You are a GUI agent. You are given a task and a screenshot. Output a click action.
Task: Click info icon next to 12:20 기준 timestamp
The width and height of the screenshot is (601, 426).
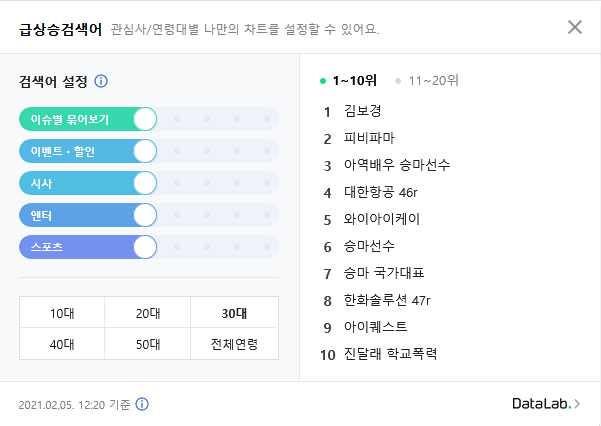142,404
